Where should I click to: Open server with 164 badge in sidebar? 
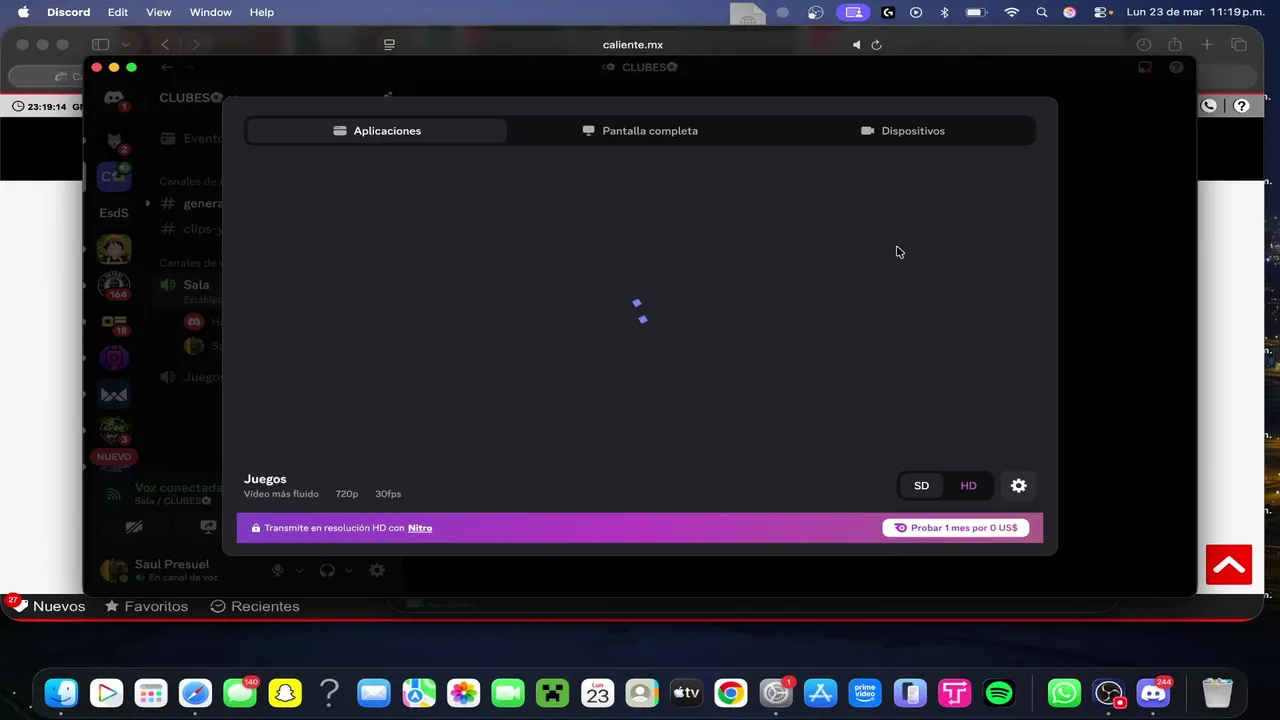pyautogui.click(x=114, y=286)
